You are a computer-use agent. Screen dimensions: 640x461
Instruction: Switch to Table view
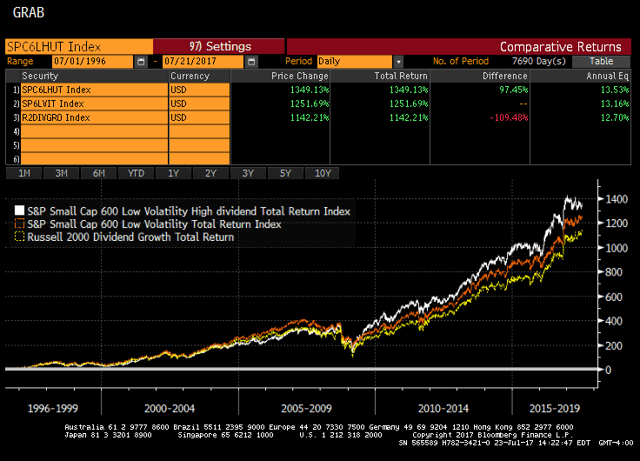601,61
